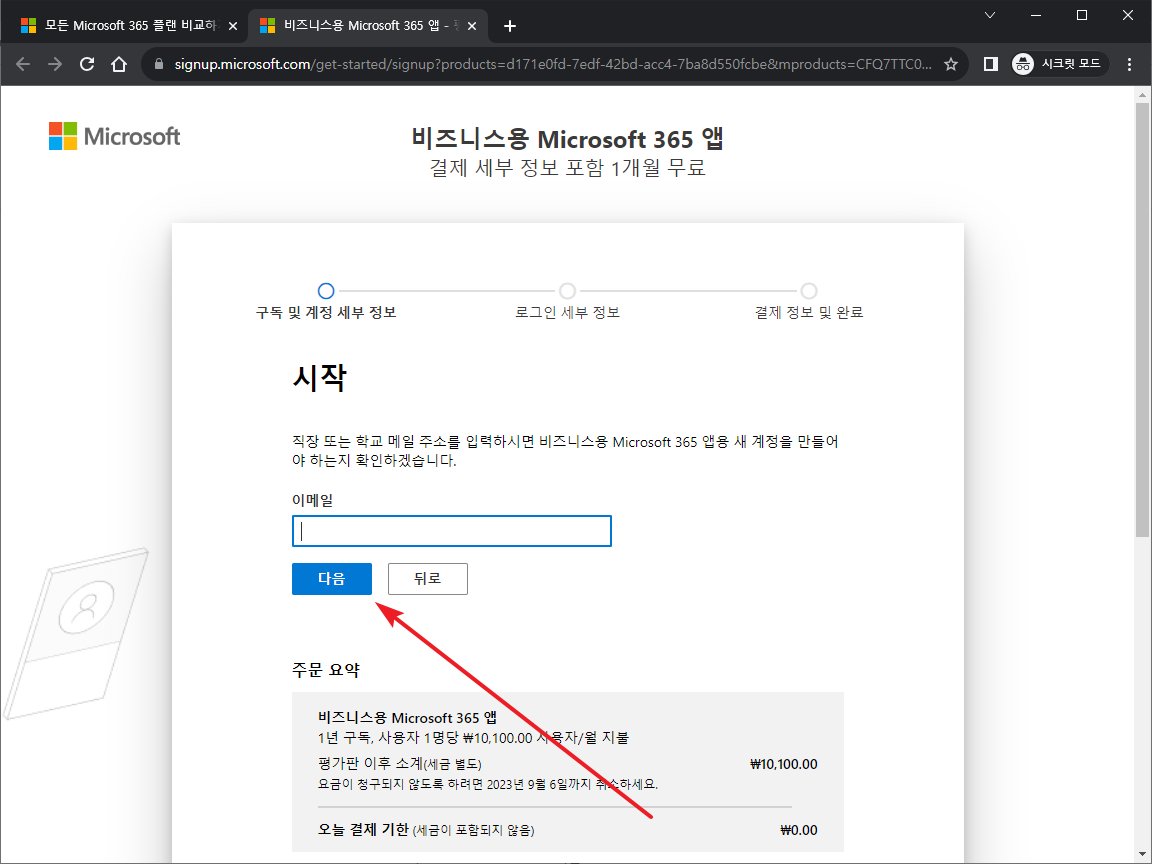
Task: Click the padlock site info icon
Action: (159, 65)
